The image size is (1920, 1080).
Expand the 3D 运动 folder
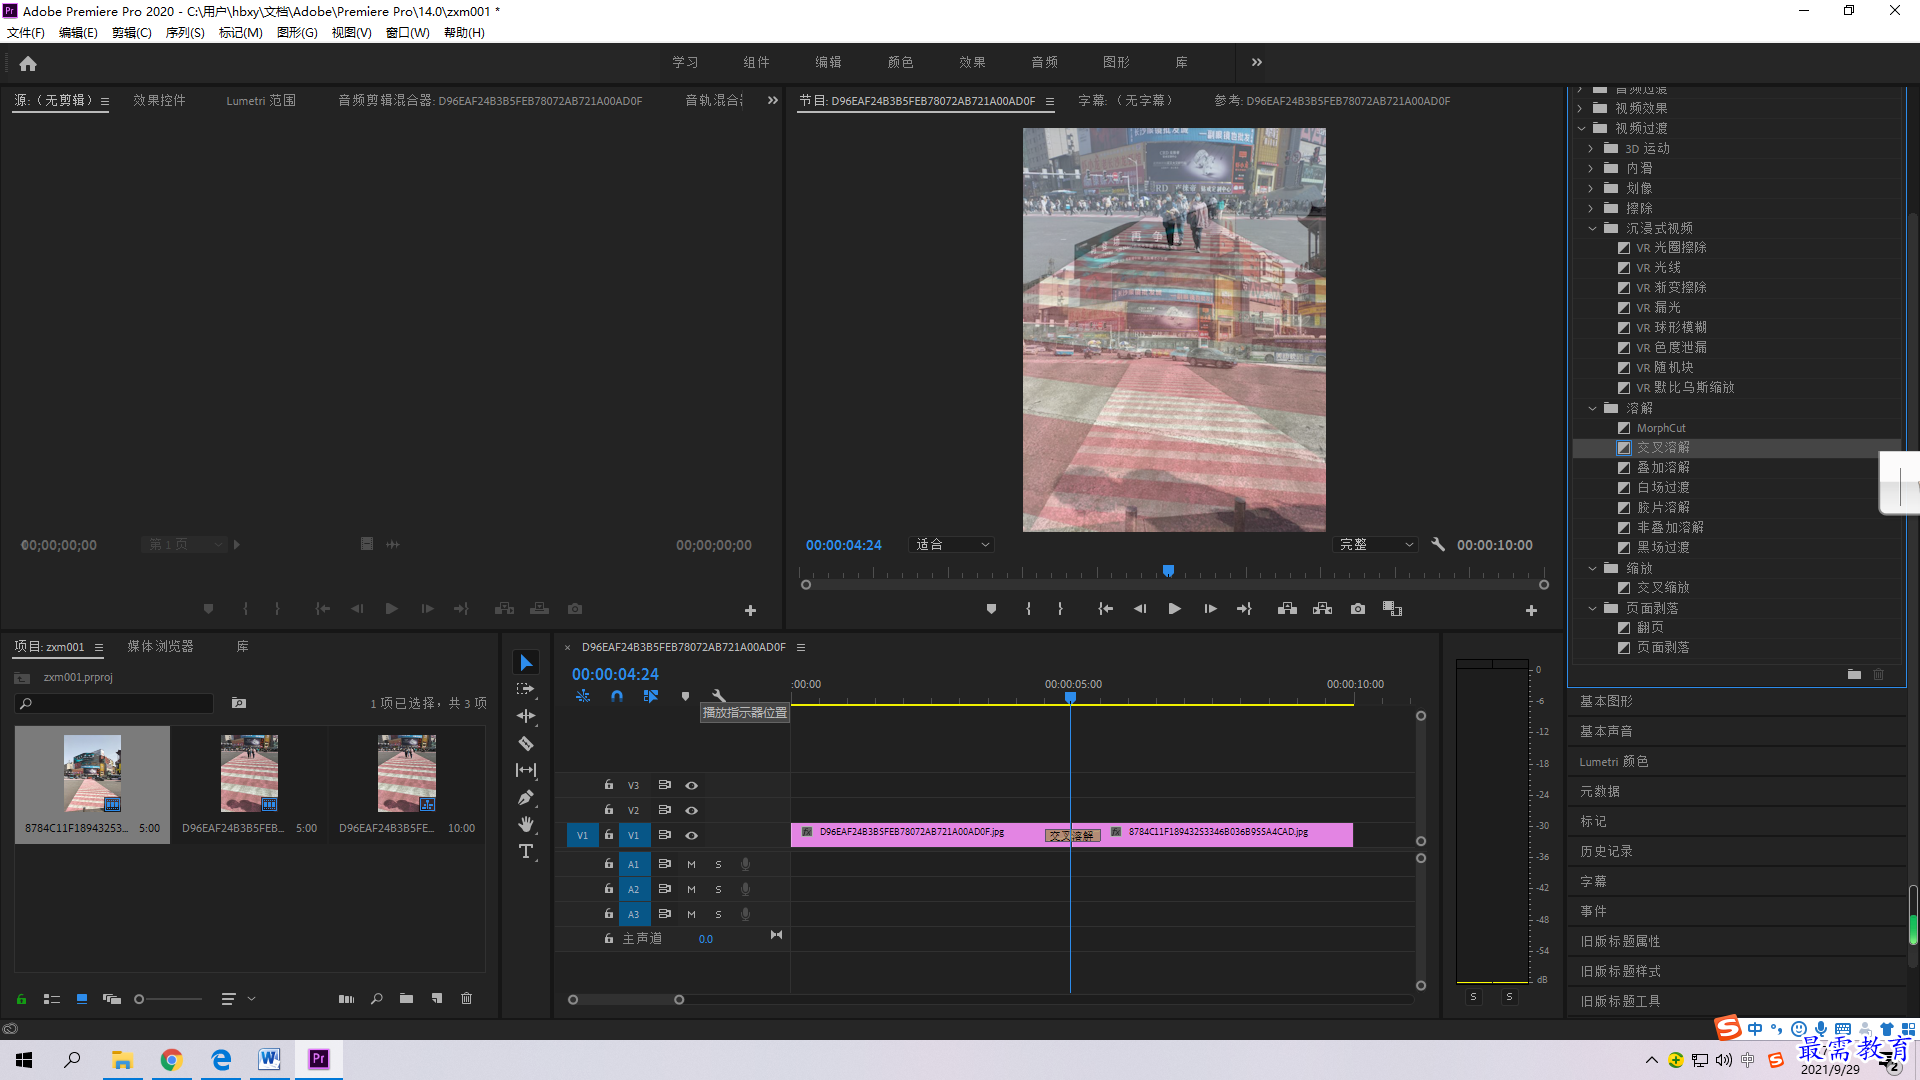(1591, 148)
